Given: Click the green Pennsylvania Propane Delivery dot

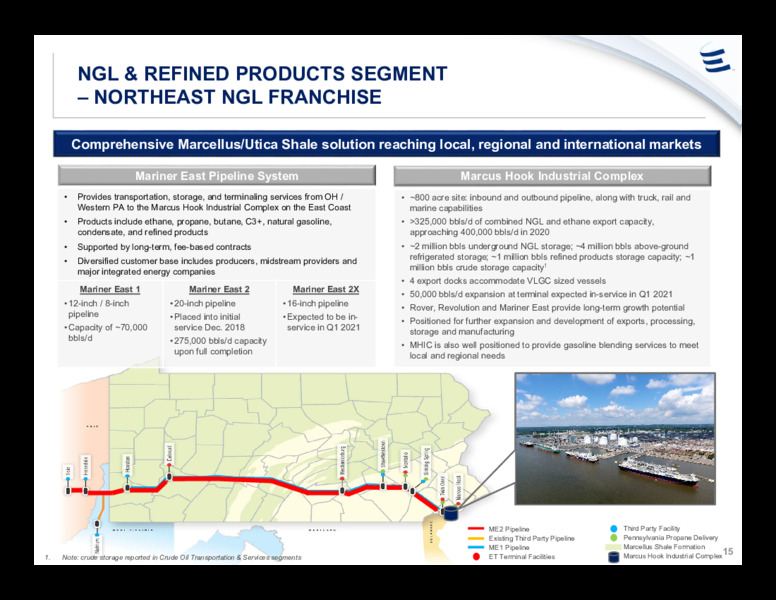Looking at the screenshot, I should (613, 538).
